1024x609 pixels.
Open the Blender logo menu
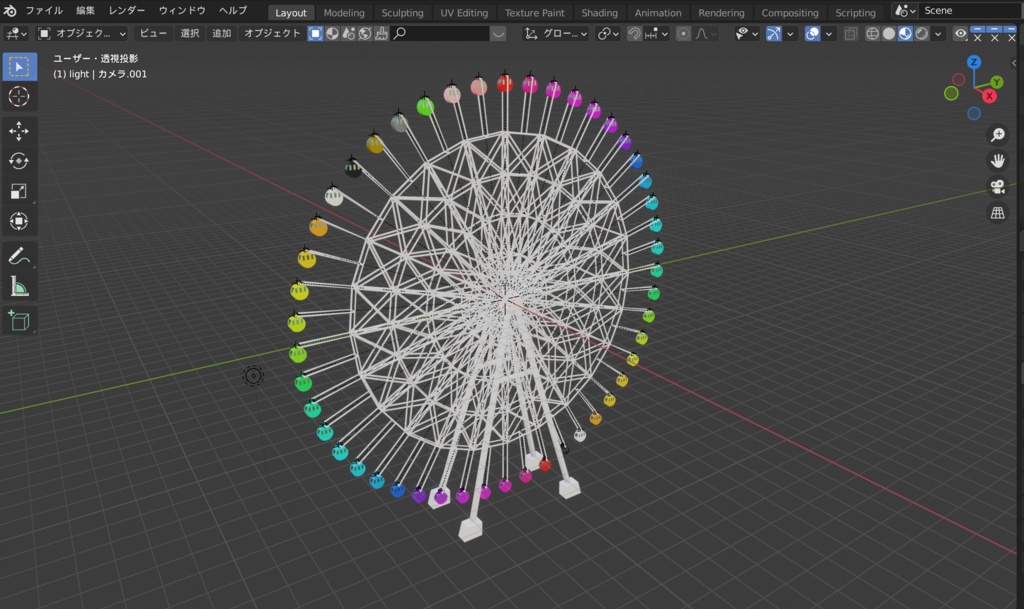pyautogui.click(x=10, y=10)
